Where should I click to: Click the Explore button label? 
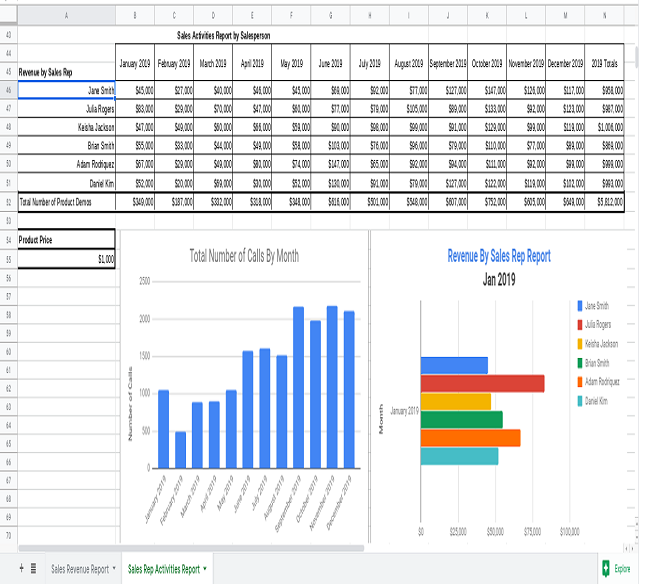tap(623, 568)
